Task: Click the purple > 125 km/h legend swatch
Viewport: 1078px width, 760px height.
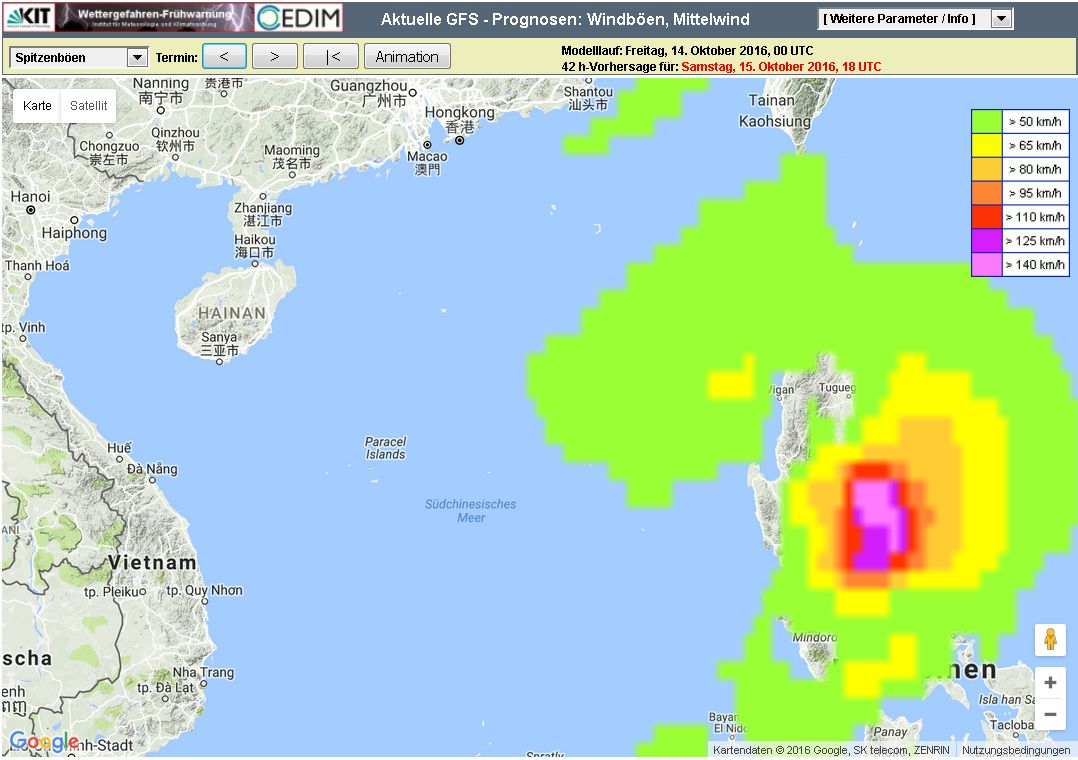Action: [x=987, y=241]
